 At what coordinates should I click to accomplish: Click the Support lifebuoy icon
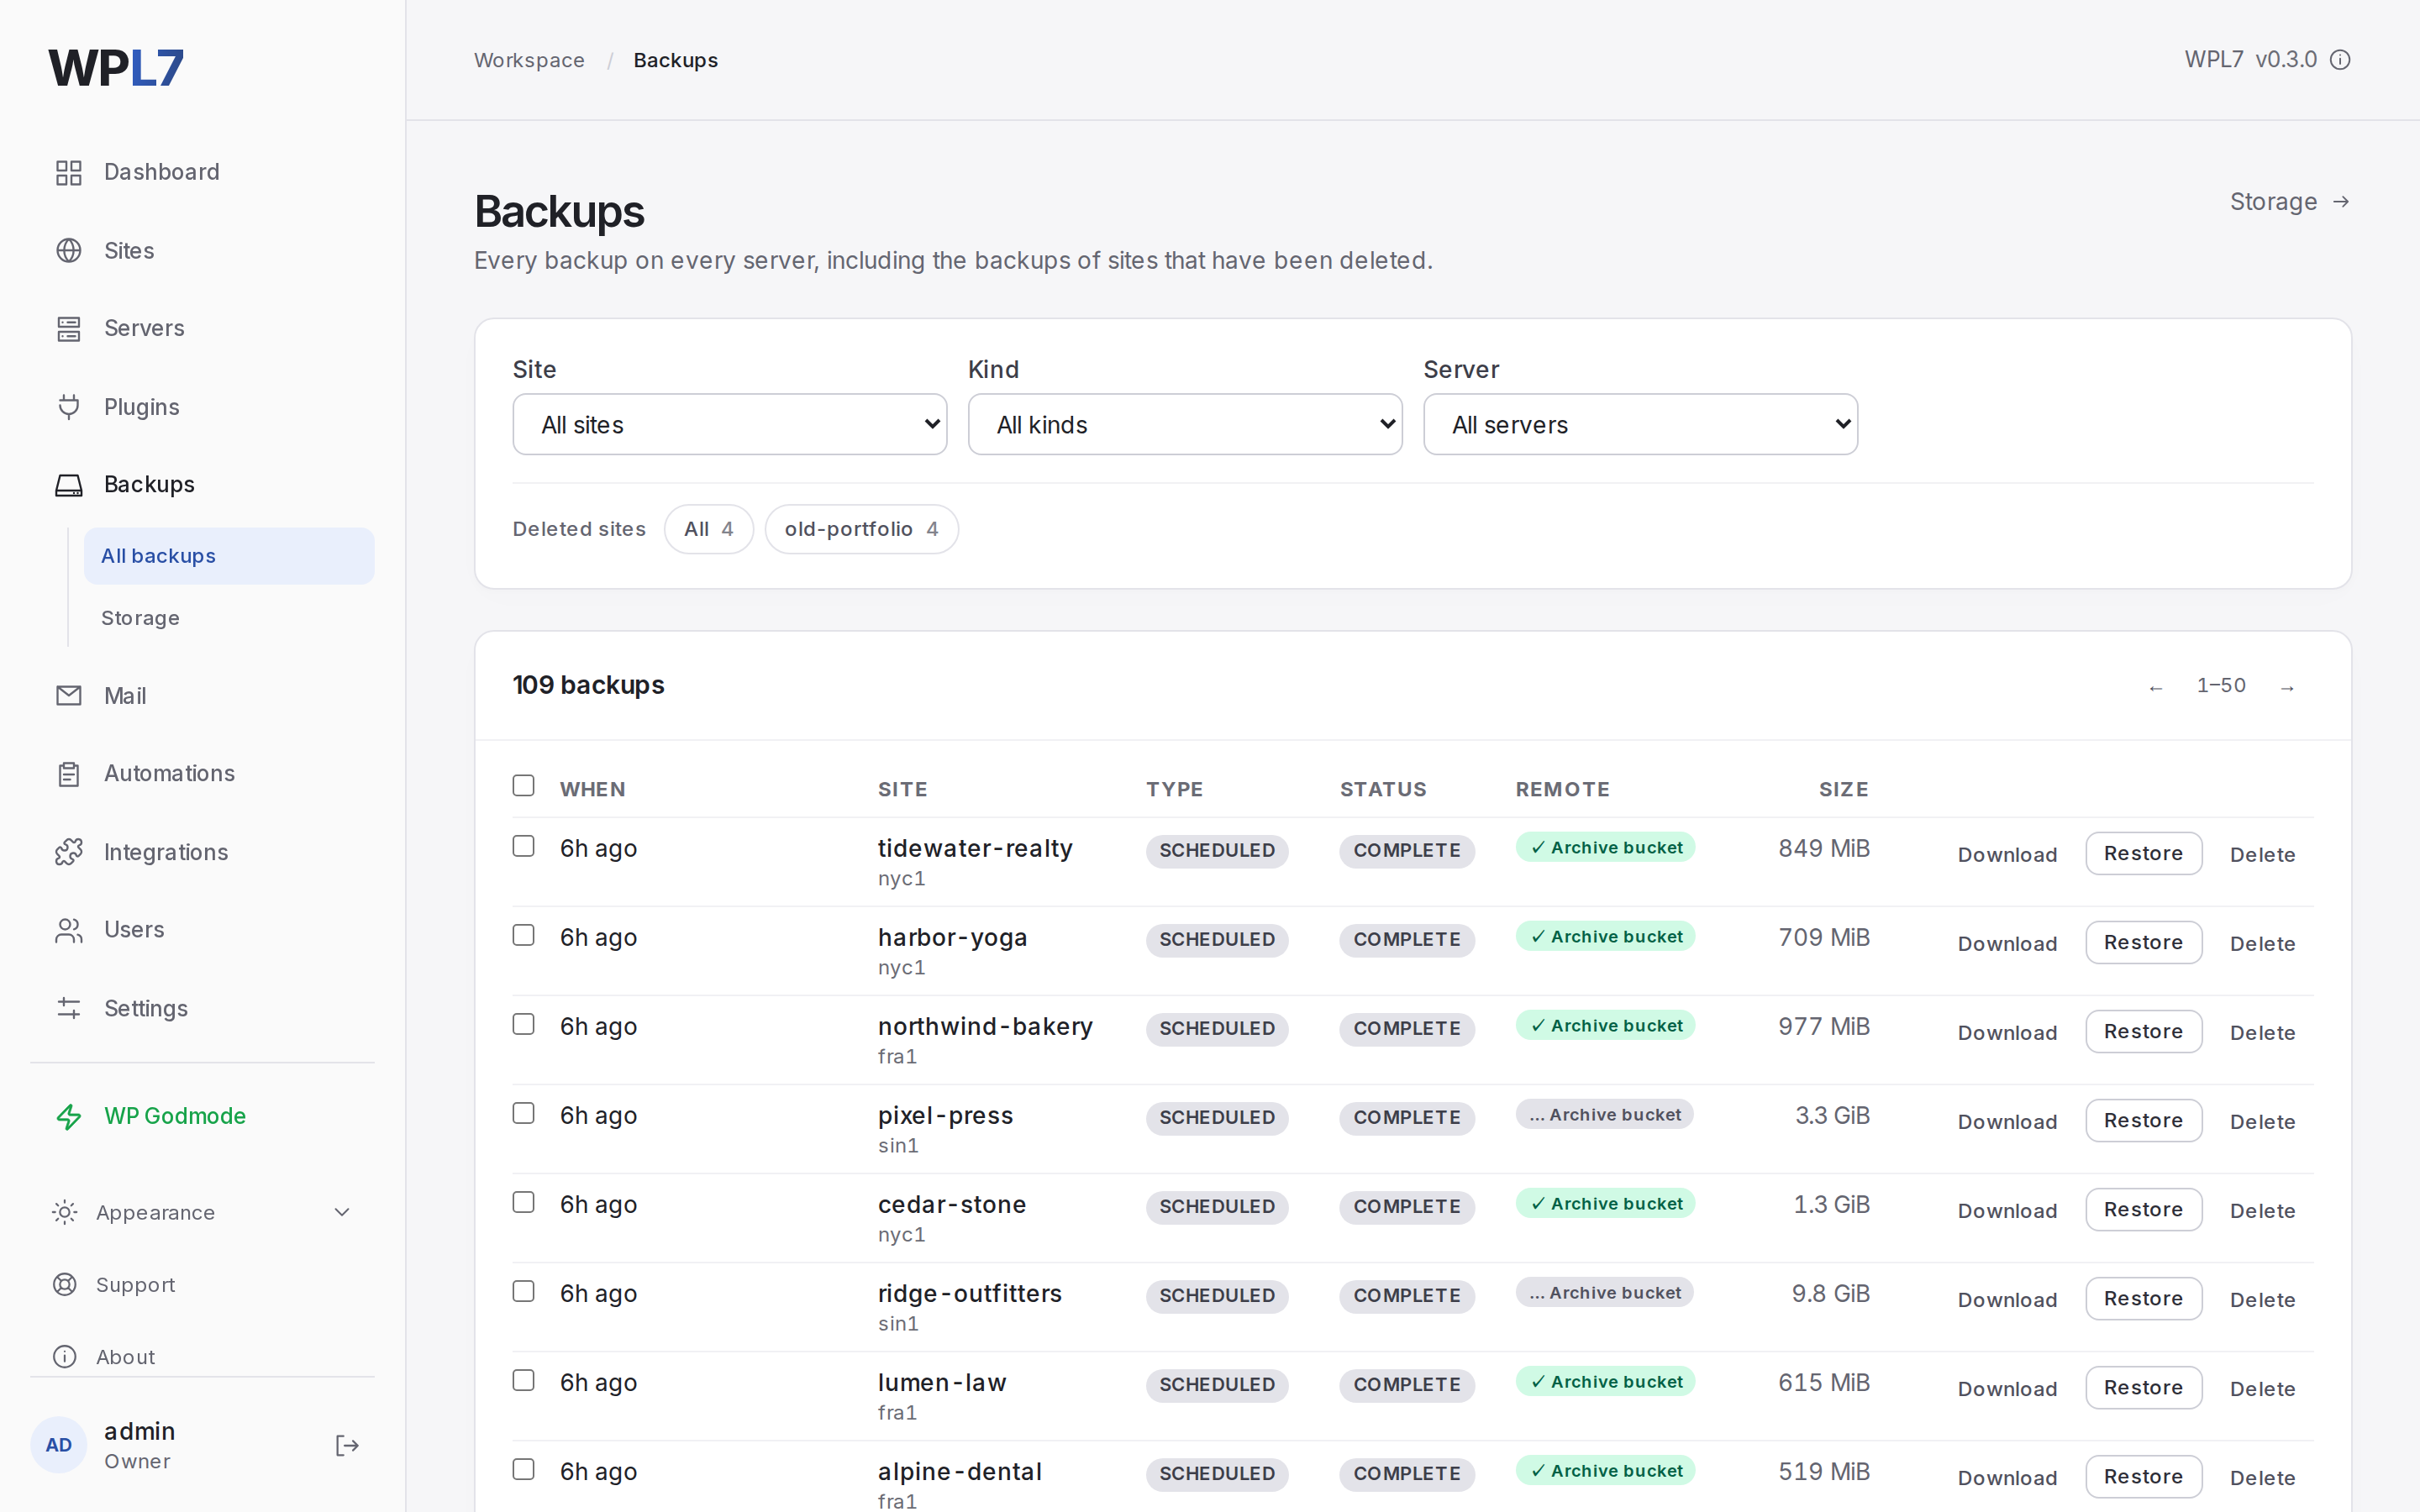(65, 1285)
